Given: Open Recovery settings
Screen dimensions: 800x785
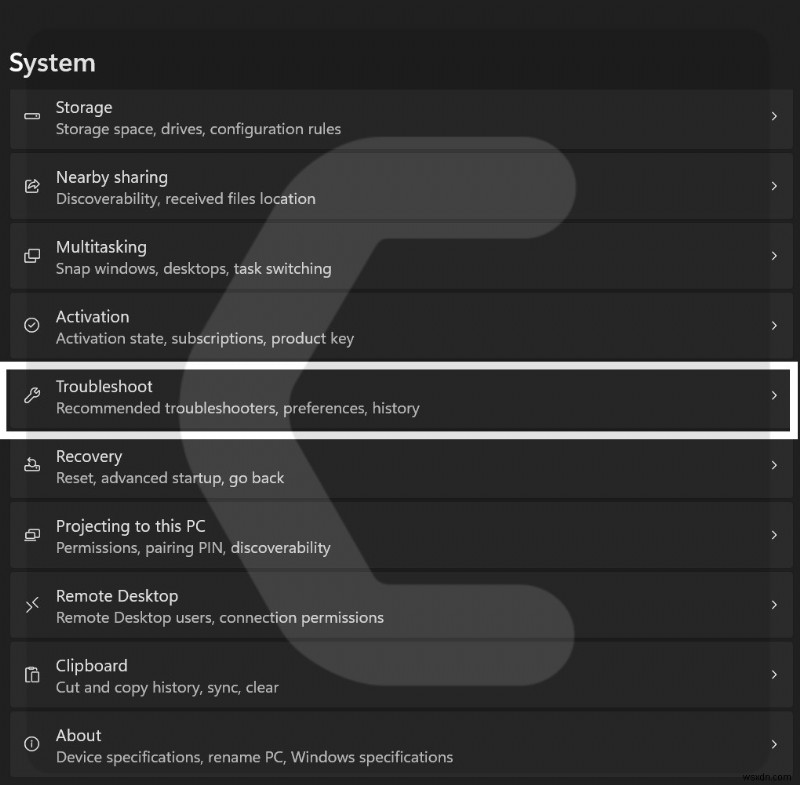Looking at the screenshot, I should [x=400, y=466].
